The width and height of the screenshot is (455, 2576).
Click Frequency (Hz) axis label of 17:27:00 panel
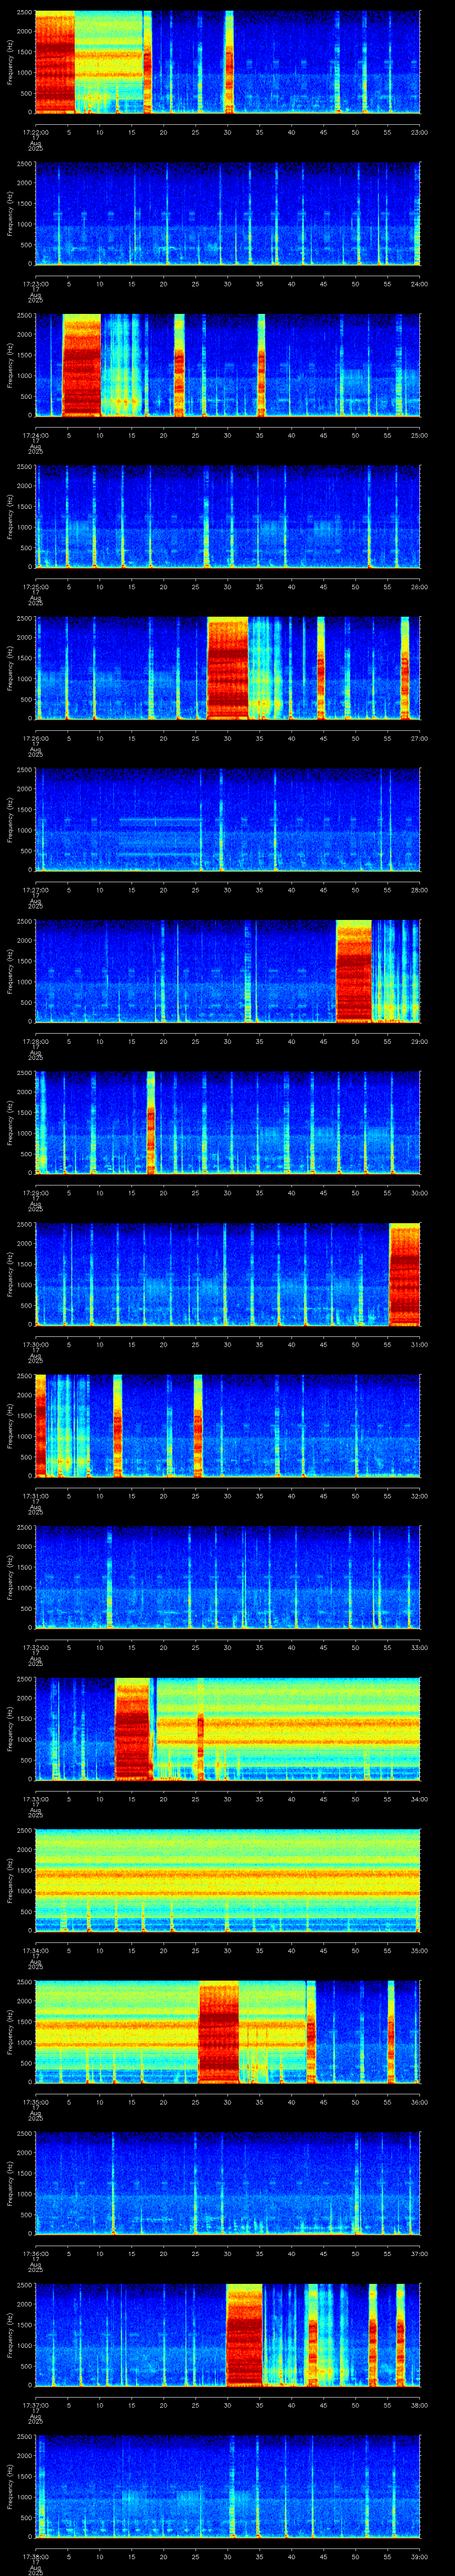coord(10,820)
